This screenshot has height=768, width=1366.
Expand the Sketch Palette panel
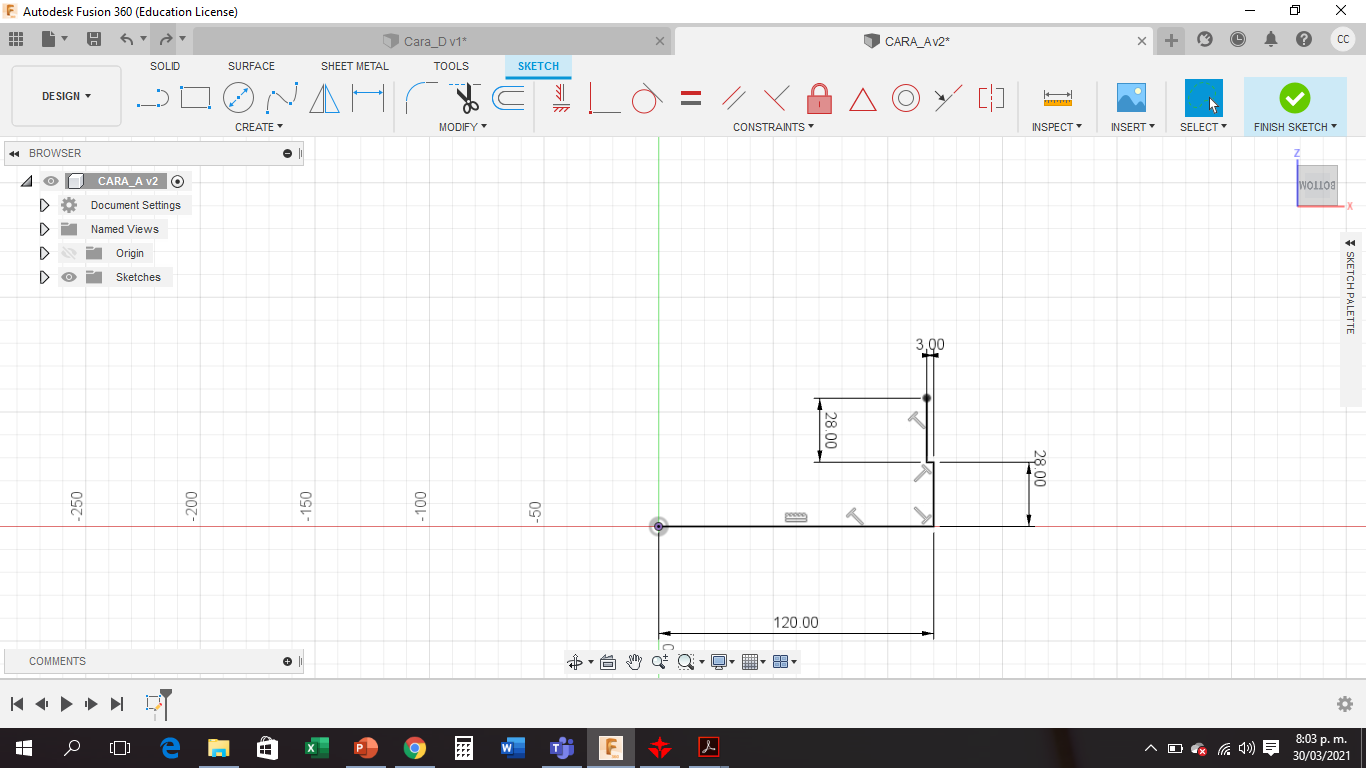tap(1350, 243)
